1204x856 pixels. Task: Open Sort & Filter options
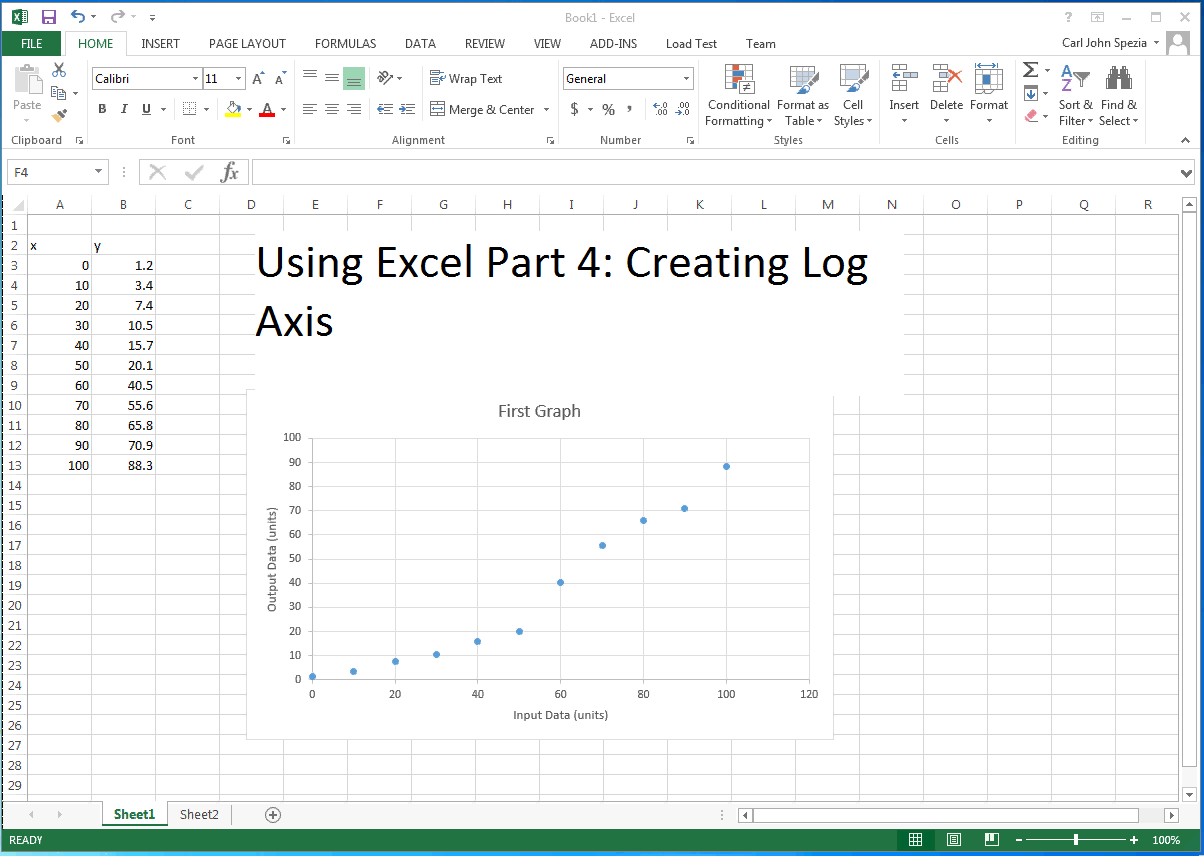pyautogui.click(x=1074, y=95)
